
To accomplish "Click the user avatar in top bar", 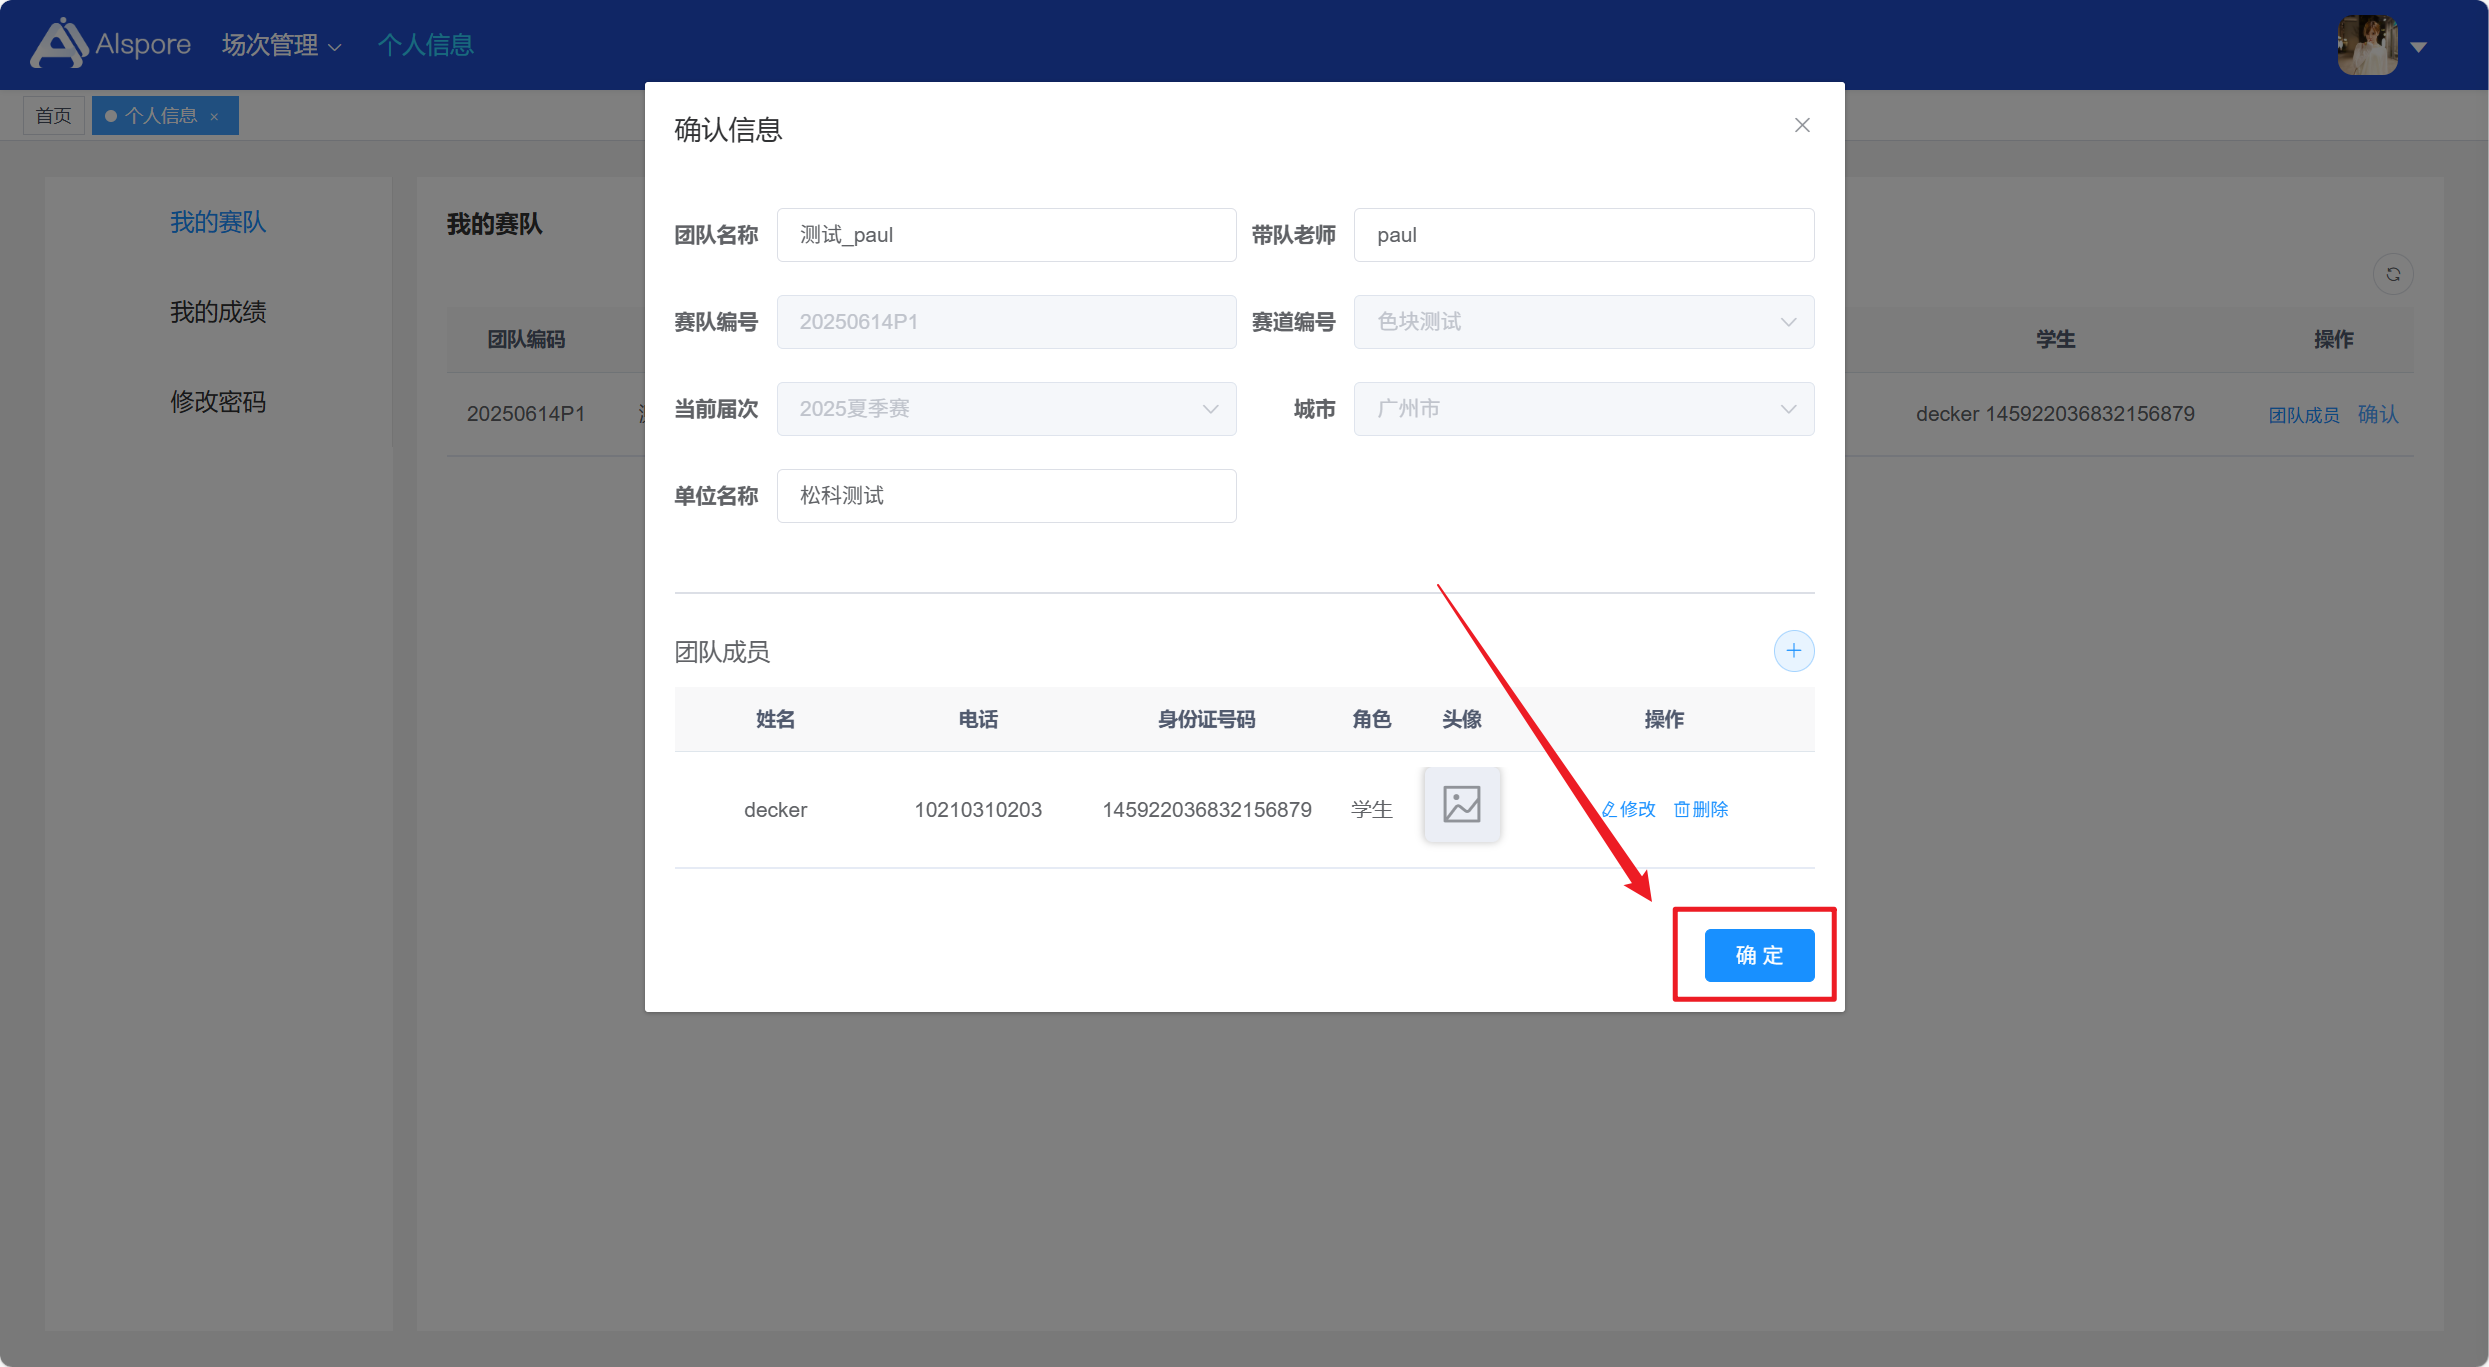I will coord(2366,45).
